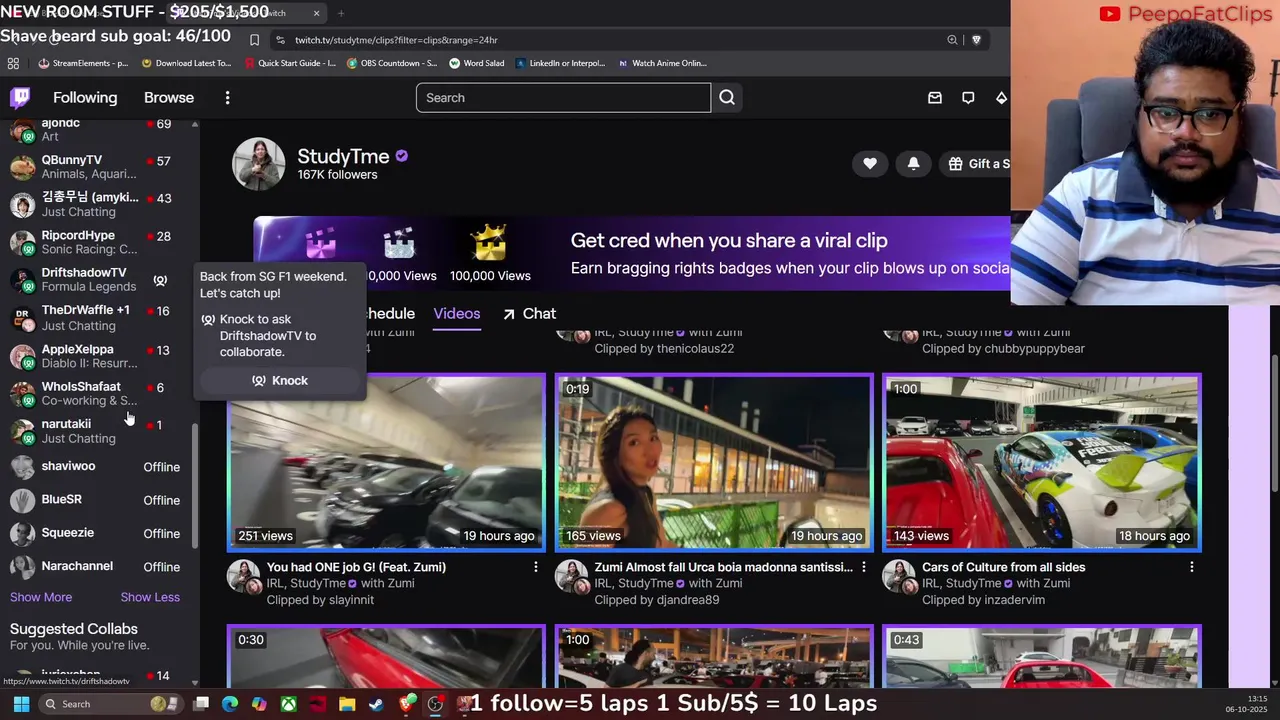Collapse list with Show Less
The width and height of the screenshot is (1280, 720).
pyautogui.click(x=150, y=597)
